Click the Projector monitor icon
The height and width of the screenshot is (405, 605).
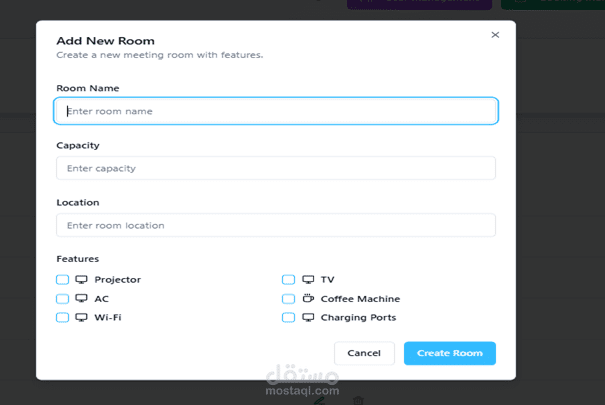82,280
